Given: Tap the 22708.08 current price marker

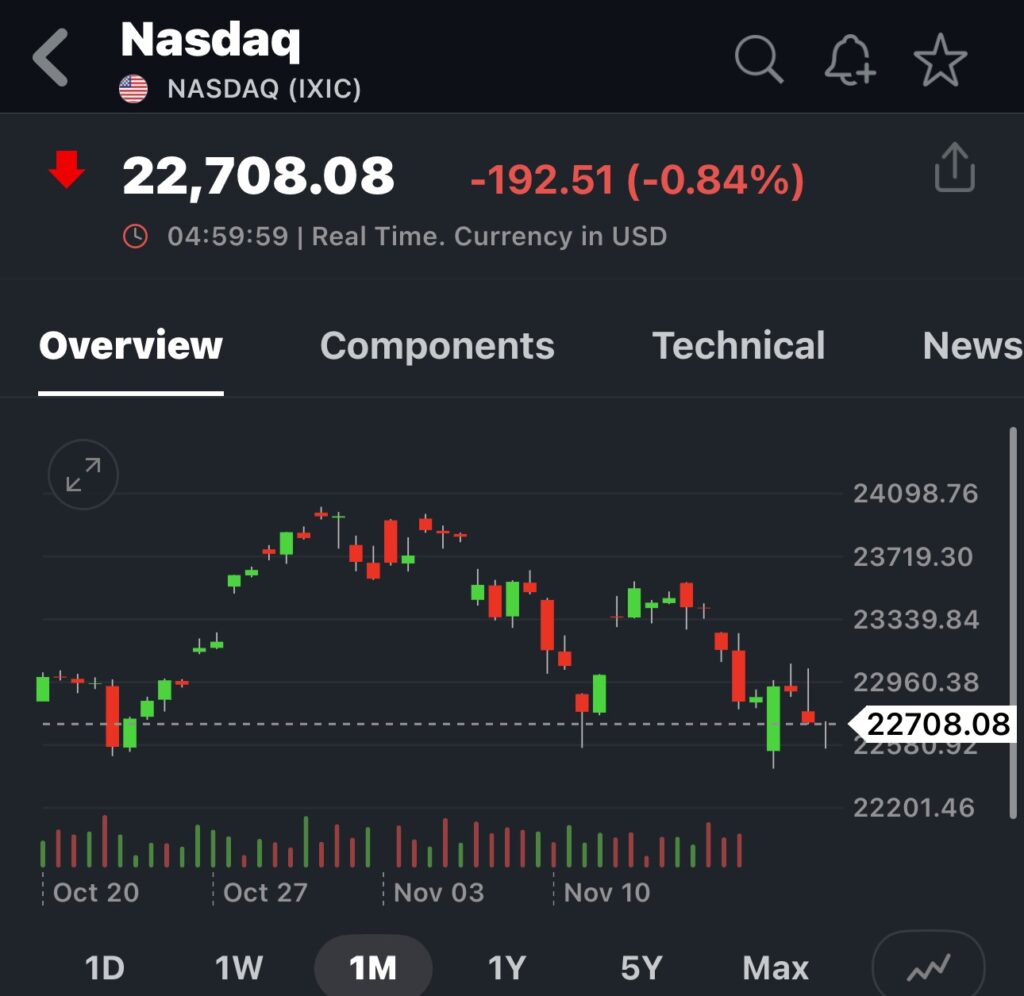Looking at the screenshot, I should pos(937,724).
